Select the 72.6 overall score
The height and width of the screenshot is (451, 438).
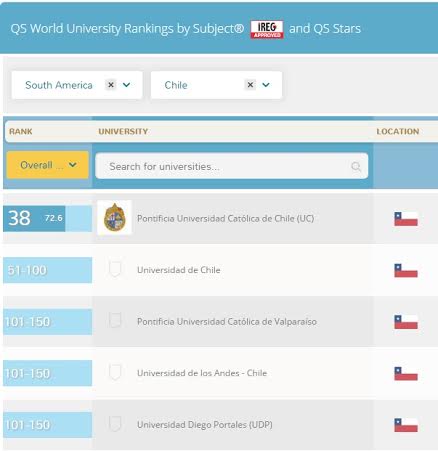[x=54, y=218]
